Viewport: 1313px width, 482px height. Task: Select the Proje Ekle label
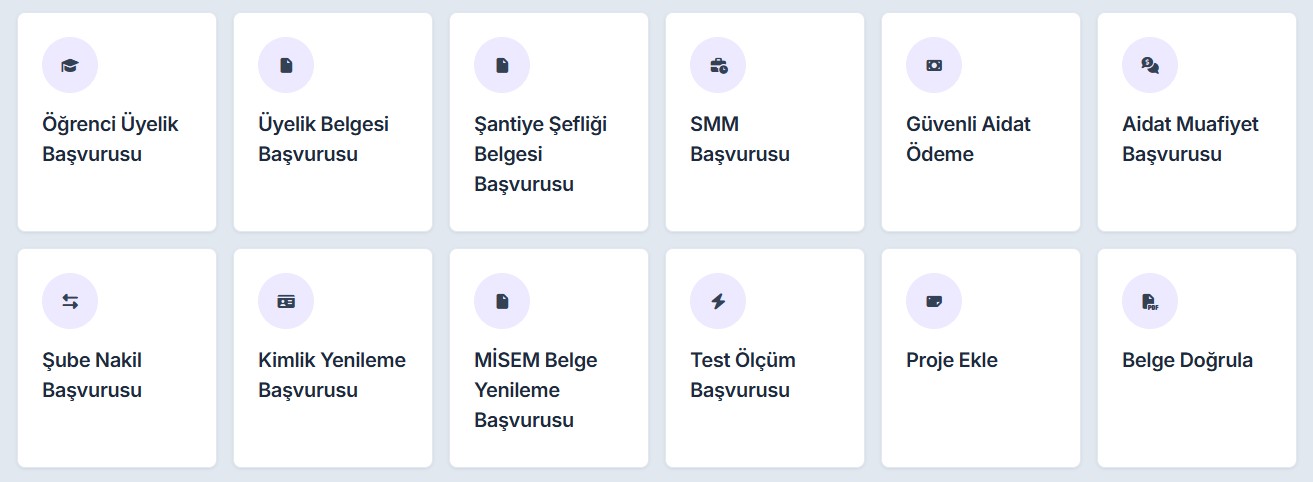click(x=952, y=360)
